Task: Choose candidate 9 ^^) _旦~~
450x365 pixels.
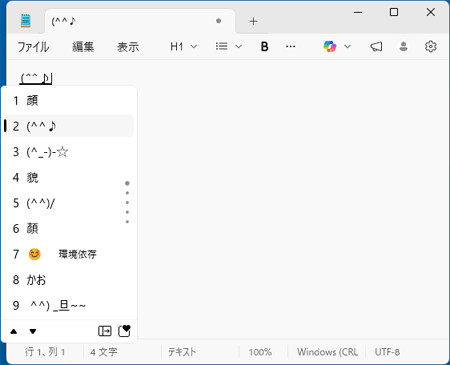Action: (69, 305)
